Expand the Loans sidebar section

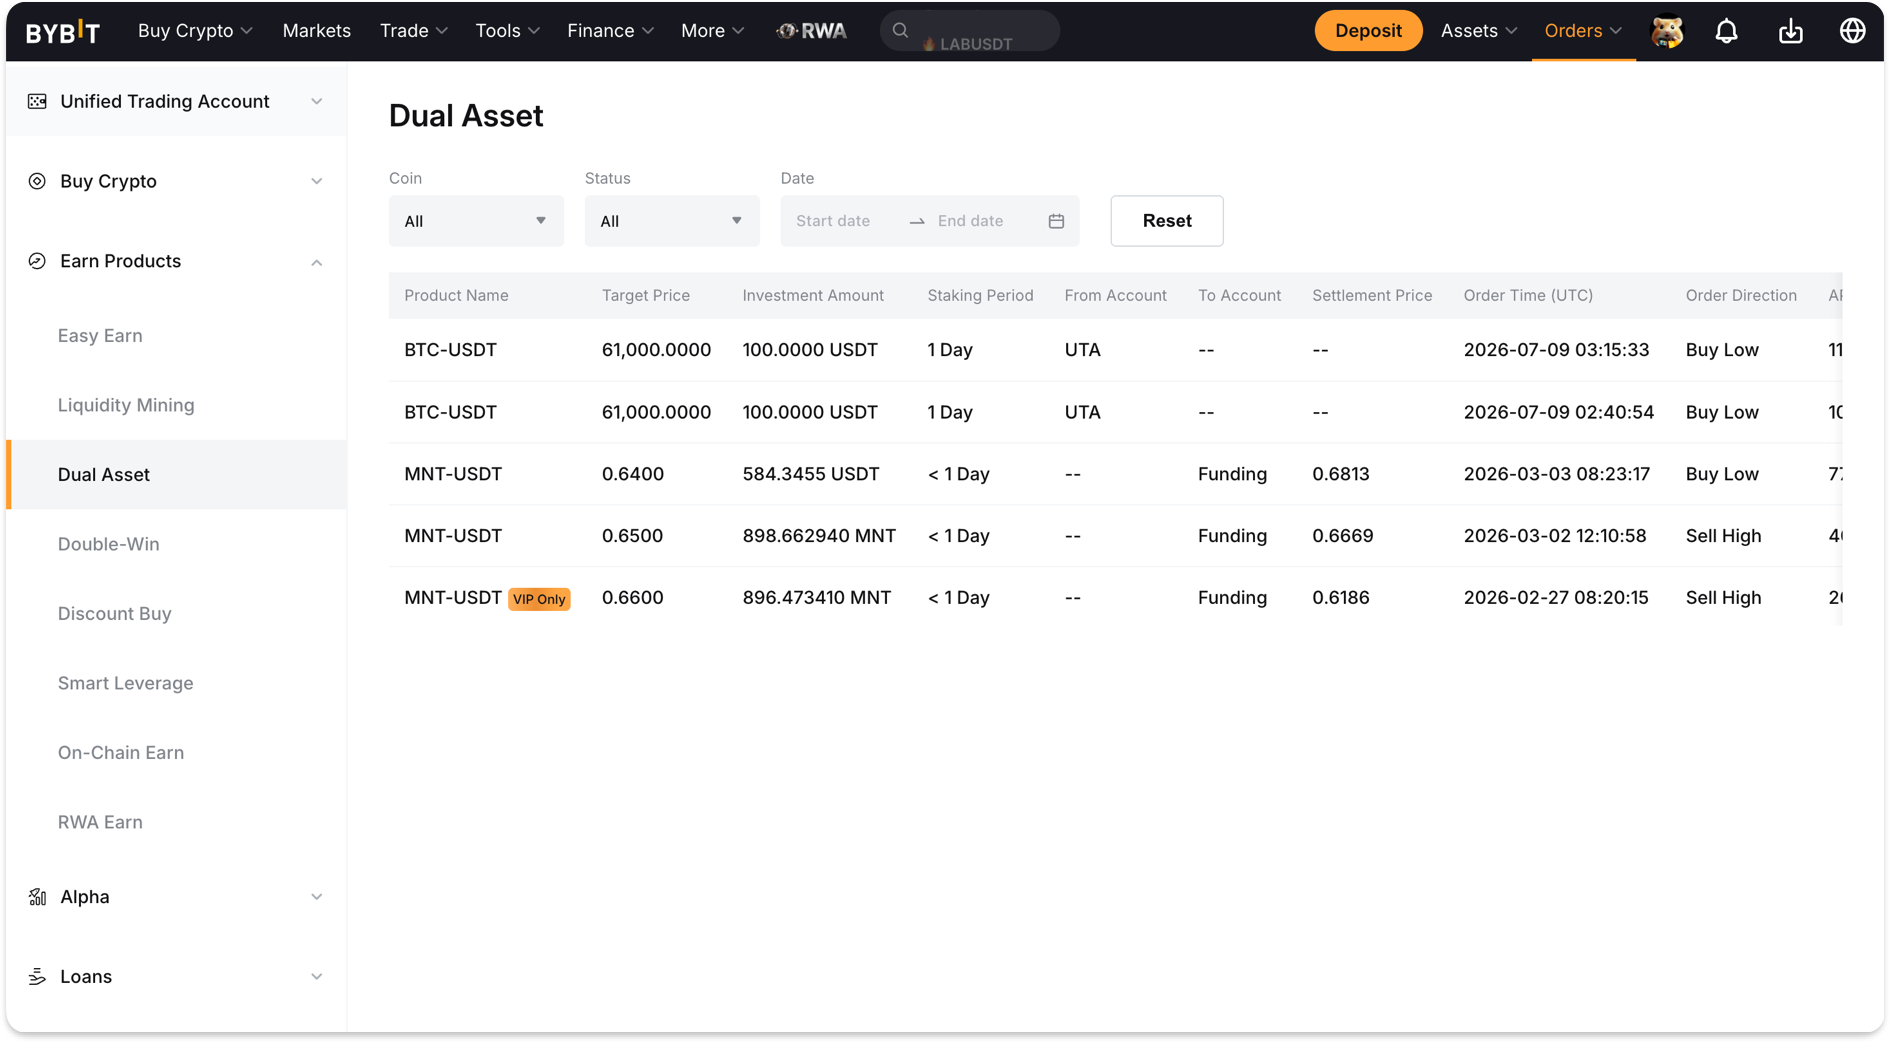(316, 977)
